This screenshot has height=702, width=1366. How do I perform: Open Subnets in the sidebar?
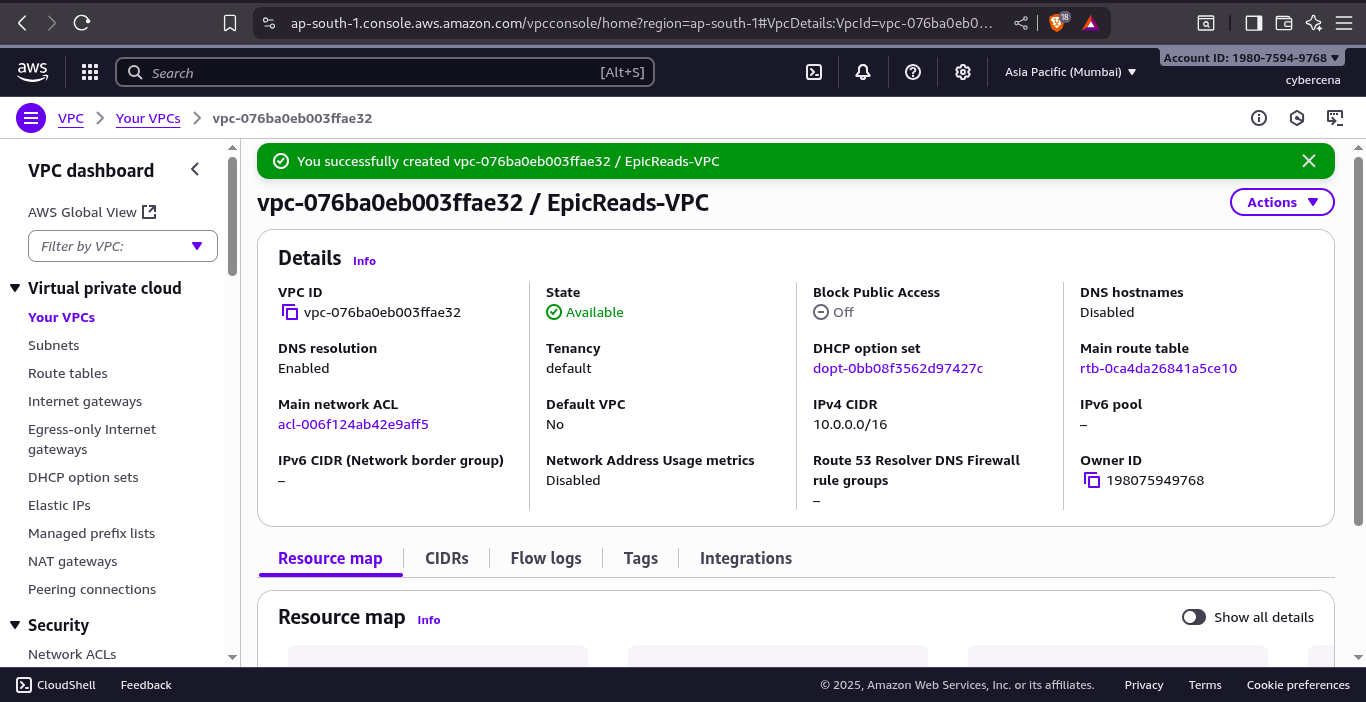pos(54,345)
